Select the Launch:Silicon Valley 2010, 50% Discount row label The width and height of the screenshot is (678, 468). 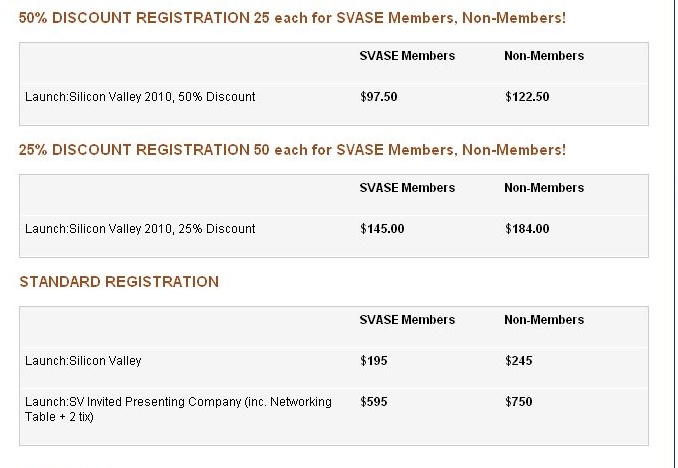pos(140,97)
